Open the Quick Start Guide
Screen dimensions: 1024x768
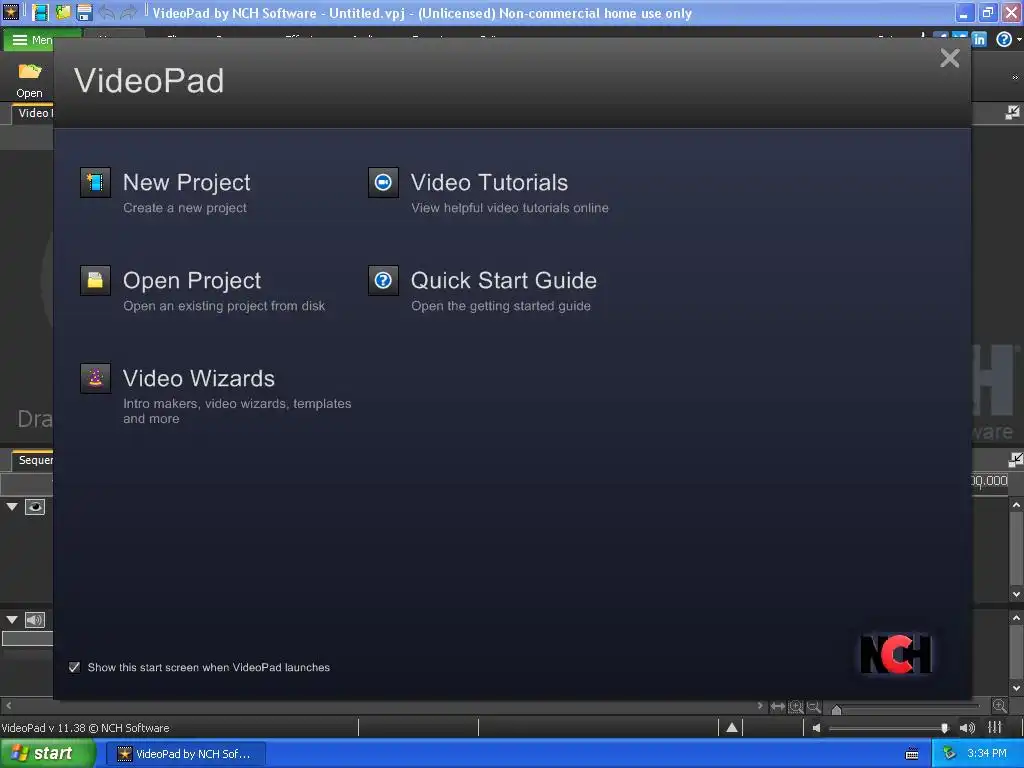click(x=504, y=280)
